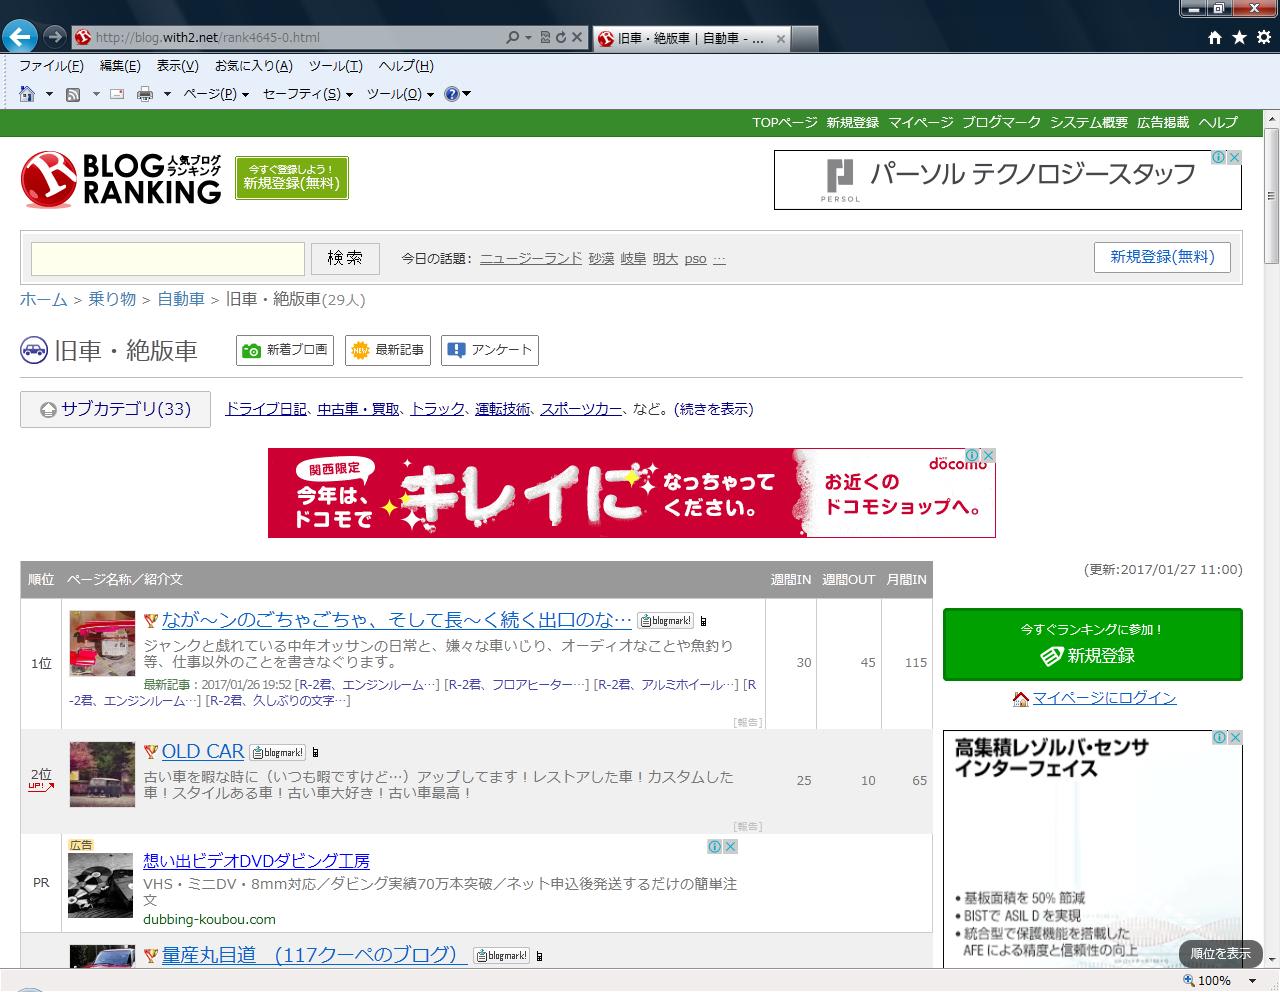Open the マイページにログイン link
Image resolution: width=1280 pixels, height=992 pixels.
click(x=1104, y=698)
